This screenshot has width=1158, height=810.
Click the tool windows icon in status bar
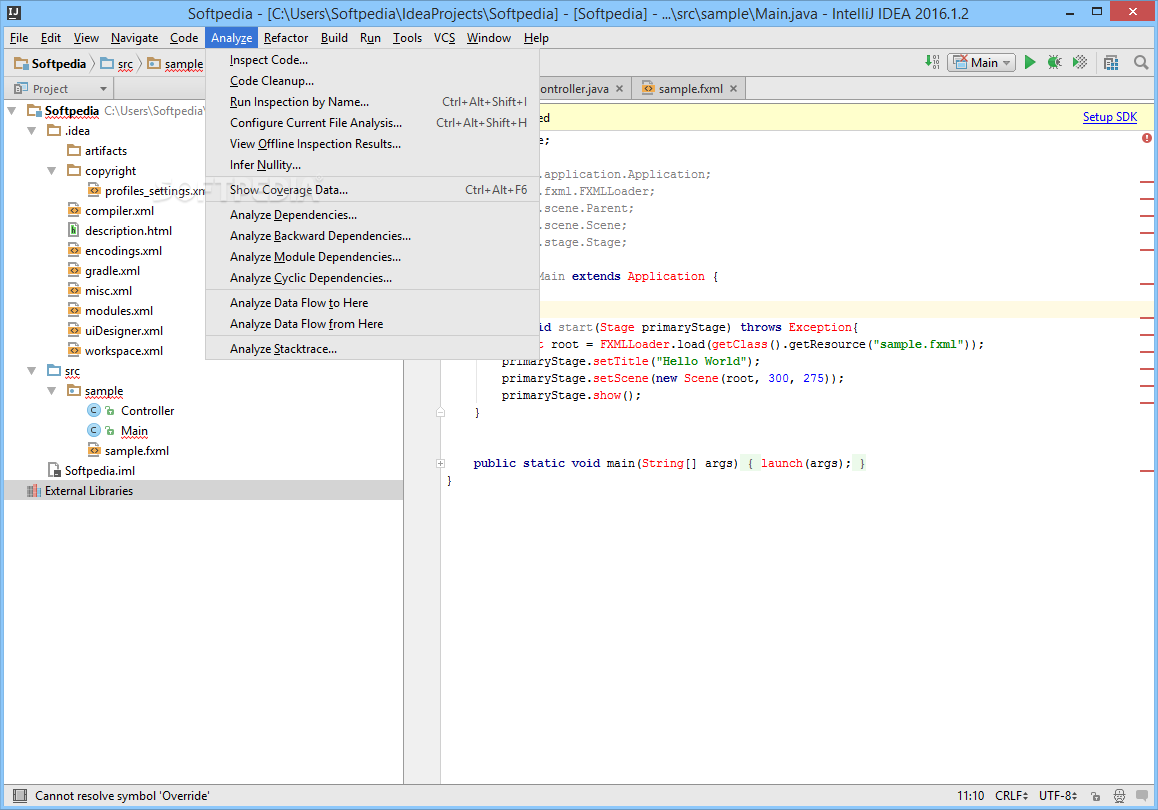tap(20, 795)
